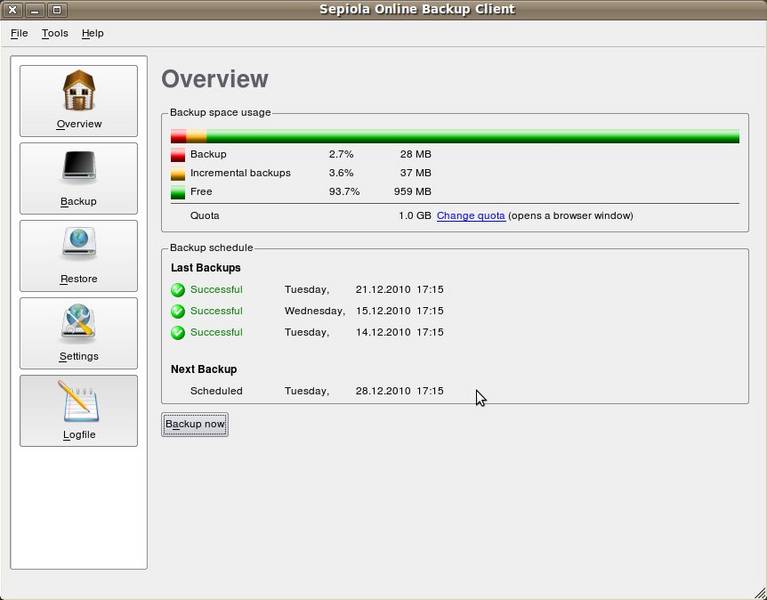Click the Overview page heading

point(215,79)
